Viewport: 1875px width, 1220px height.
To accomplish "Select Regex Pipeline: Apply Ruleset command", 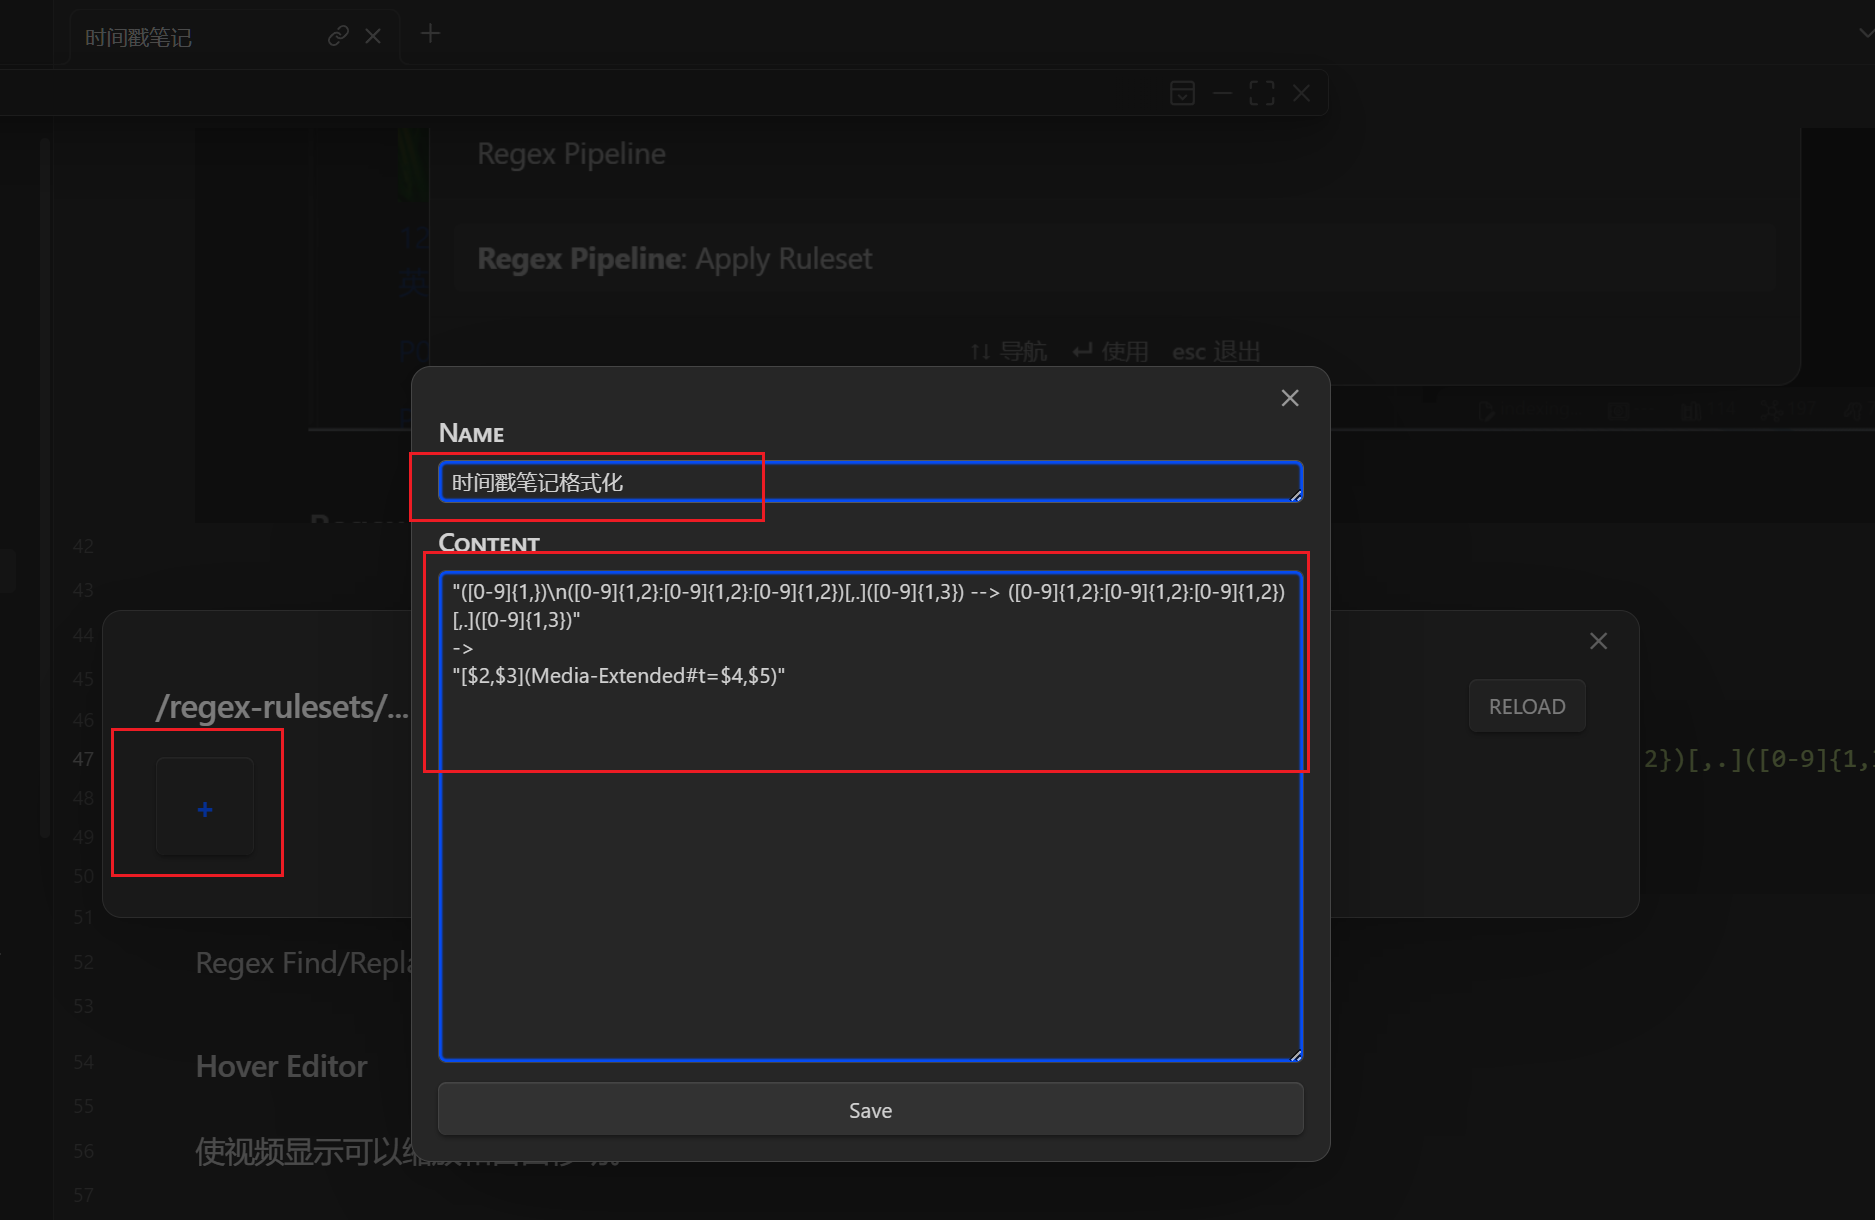I will pos(675,259).
